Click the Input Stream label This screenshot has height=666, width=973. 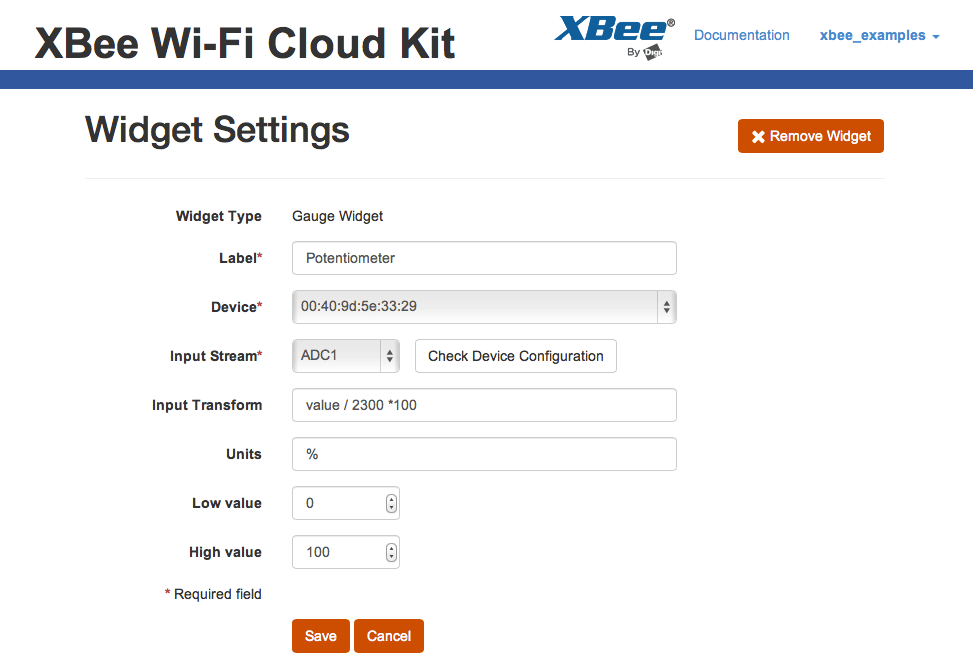[216, 356]
